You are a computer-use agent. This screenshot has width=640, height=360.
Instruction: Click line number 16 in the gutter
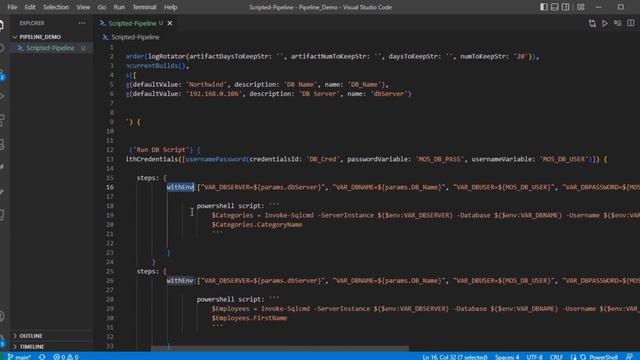click(110, 187)
